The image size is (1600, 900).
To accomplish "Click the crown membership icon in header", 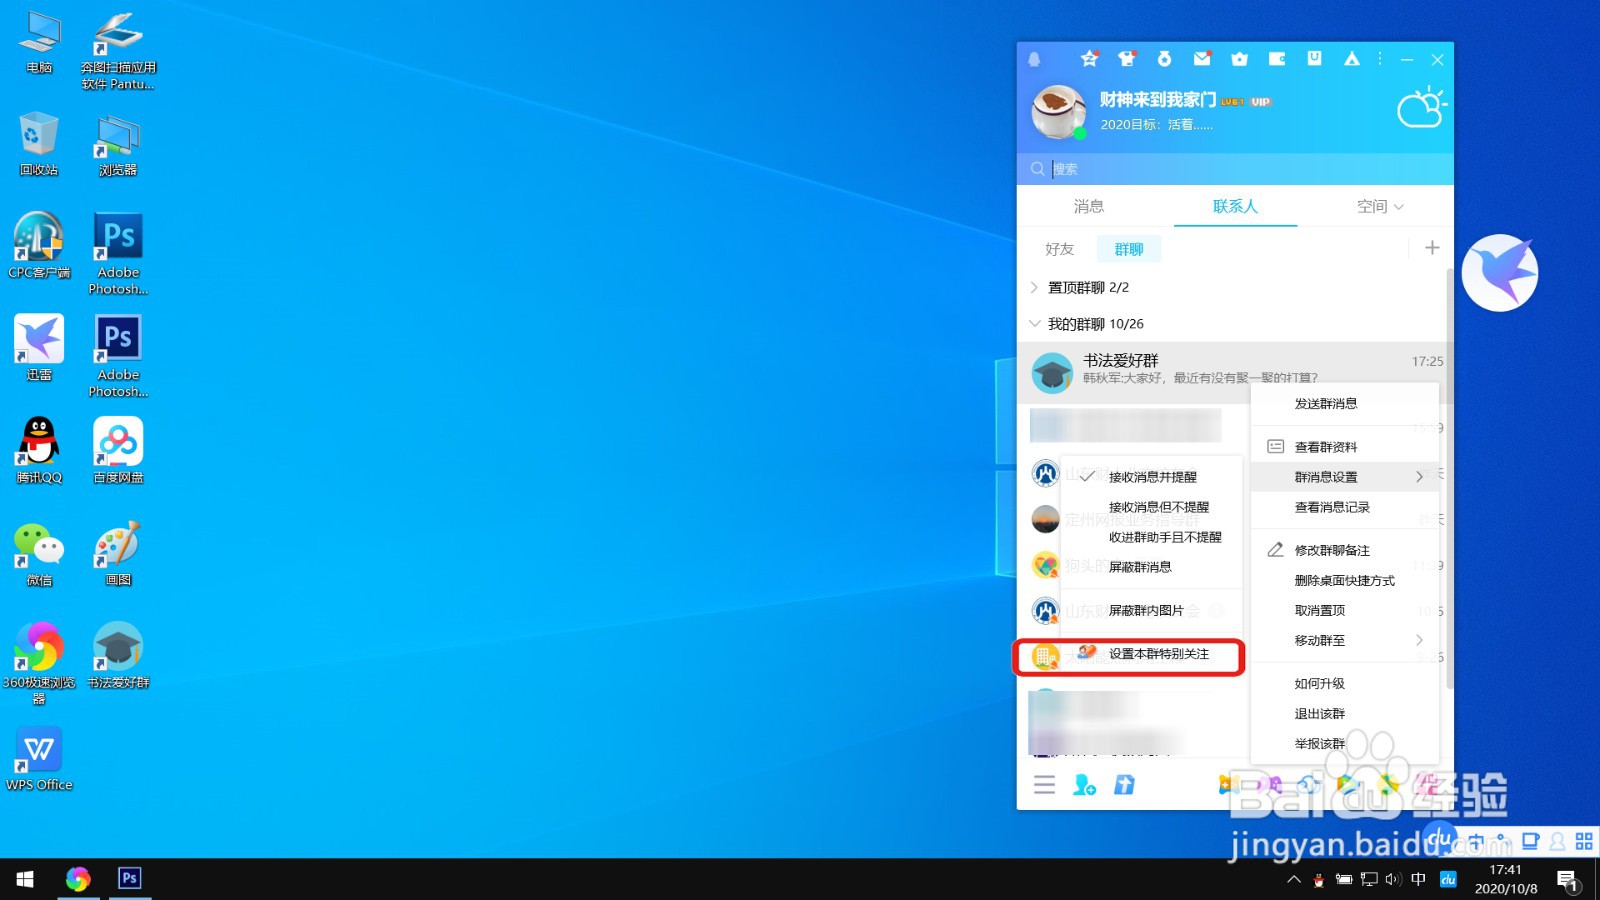I will click(x=1240, y=59).
